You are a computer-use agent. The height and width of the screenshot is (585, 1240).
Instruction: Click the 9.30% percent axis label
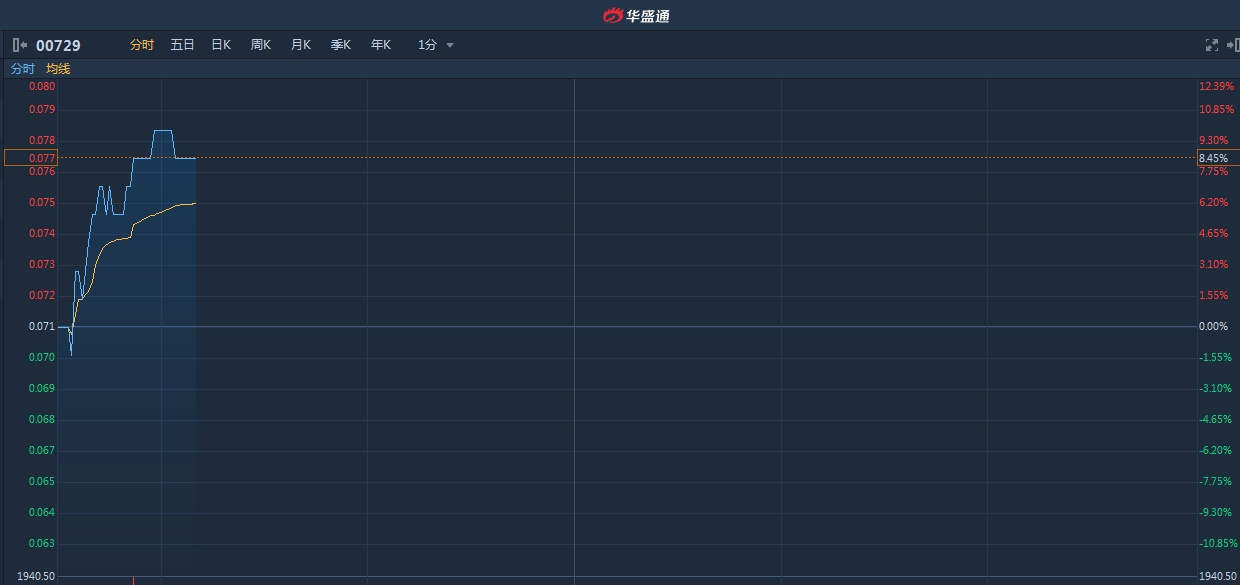click(1213, 140)
